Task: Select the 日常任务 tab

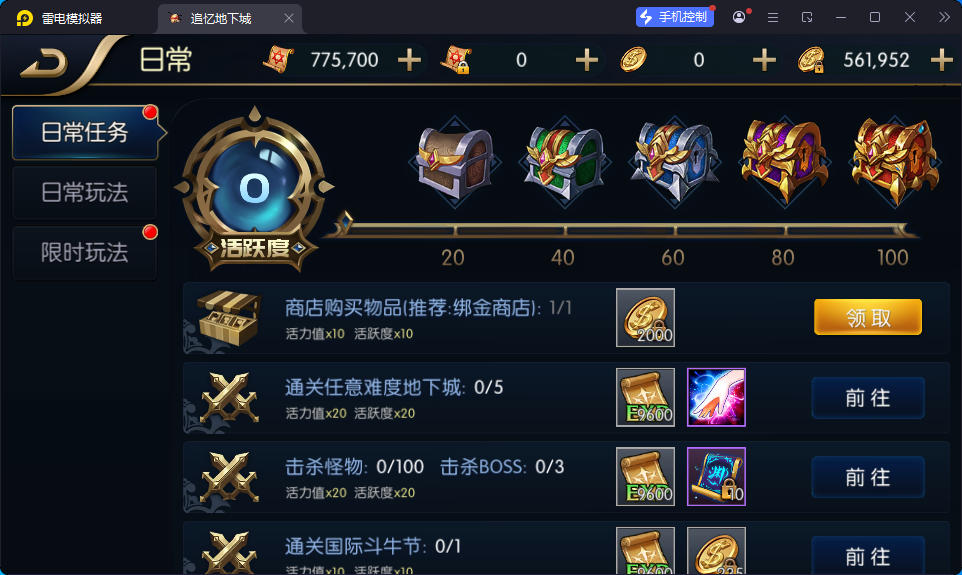Action: pyautogui.click(x=85, y=133)
